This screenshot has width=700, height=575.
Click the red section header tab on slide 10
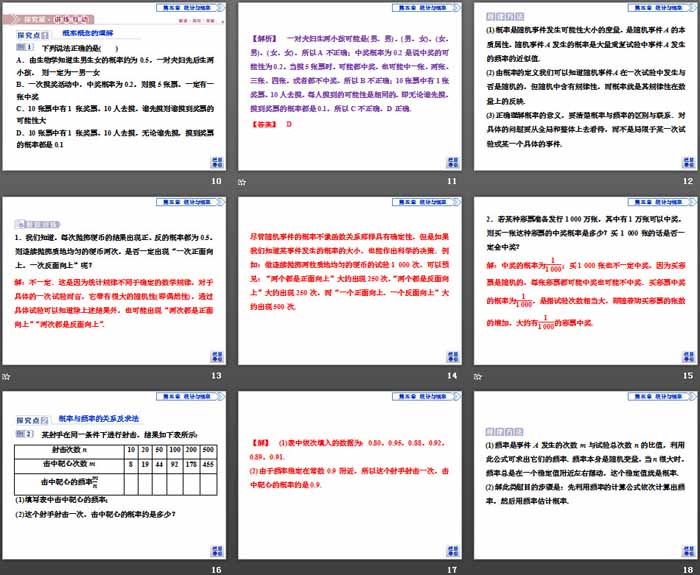(48, 20)
